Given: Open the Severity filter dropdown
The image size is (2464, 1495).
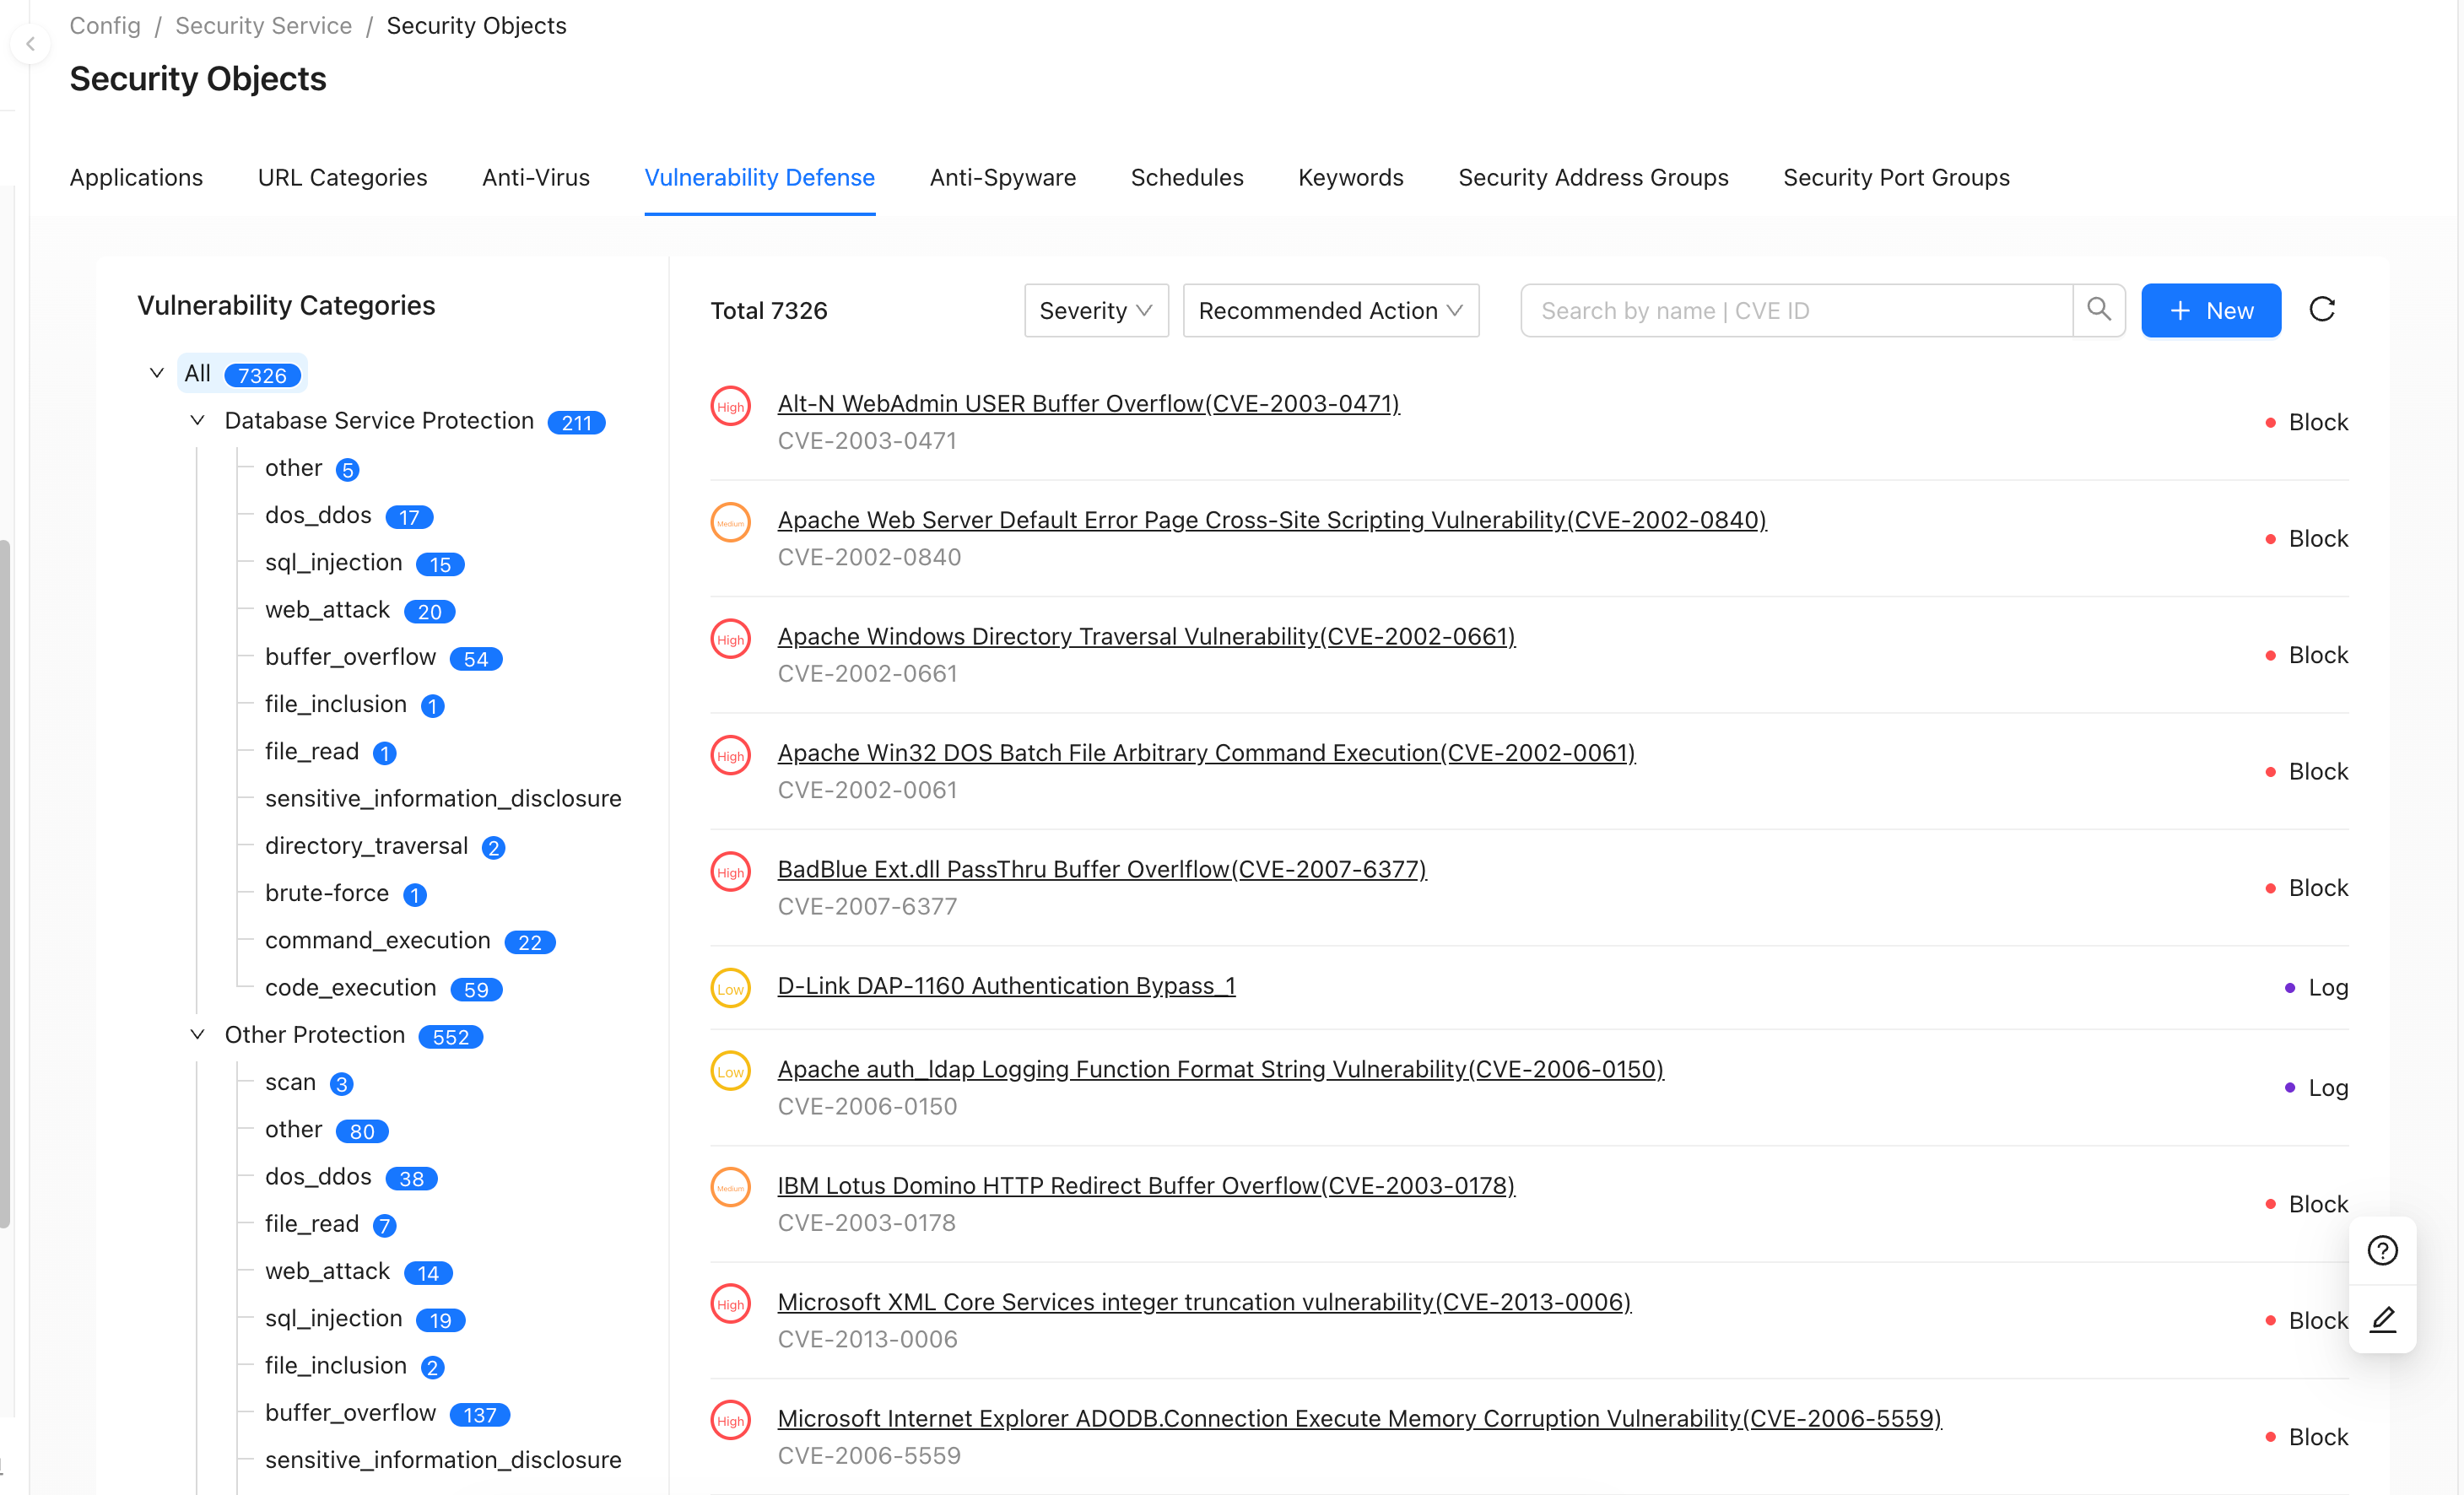Looking at the screenshot, I should 1096,310.
